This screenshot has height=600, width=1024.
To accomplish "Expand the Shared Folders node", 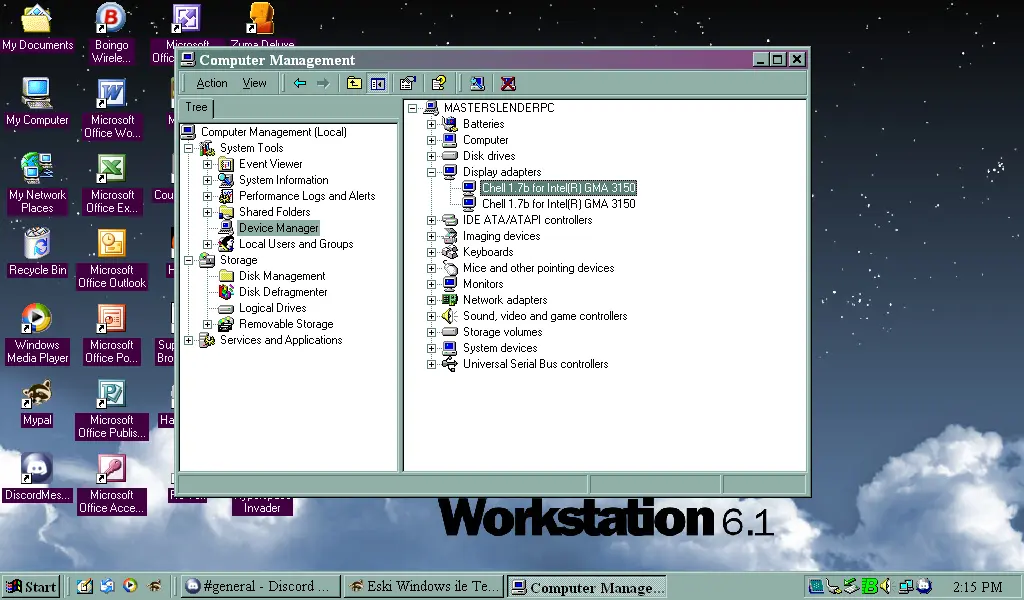I will click(x=208, y=212).
